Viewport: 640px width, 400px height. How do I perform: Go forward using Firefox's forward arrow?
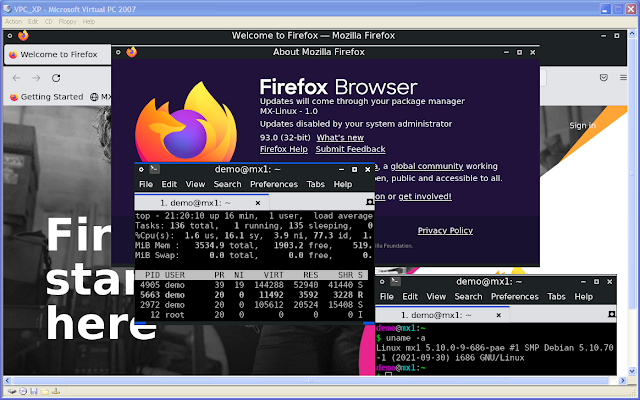[x=36, y=78]
